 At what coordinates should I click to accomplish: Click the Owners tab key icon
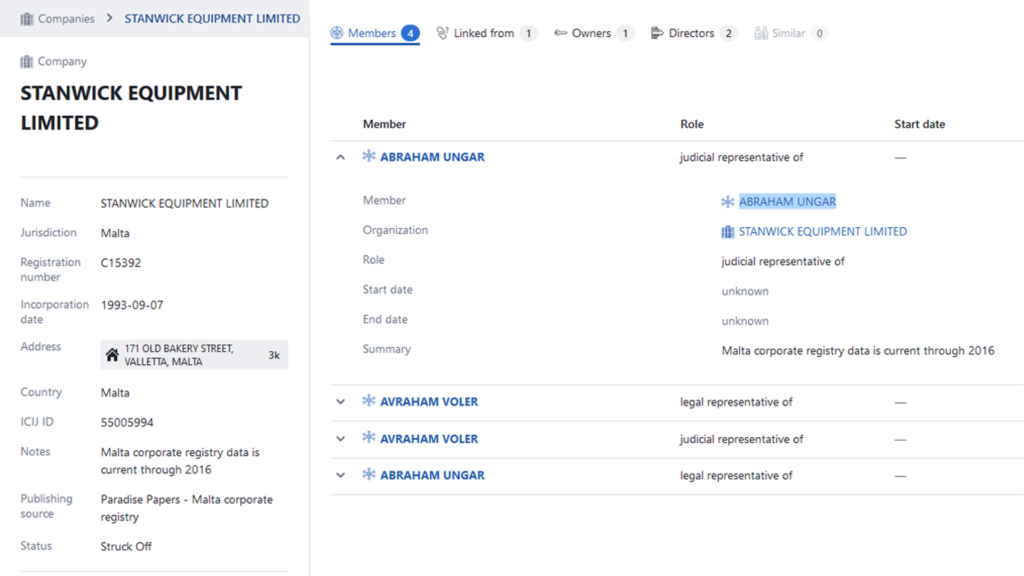[x=560, y=33]
